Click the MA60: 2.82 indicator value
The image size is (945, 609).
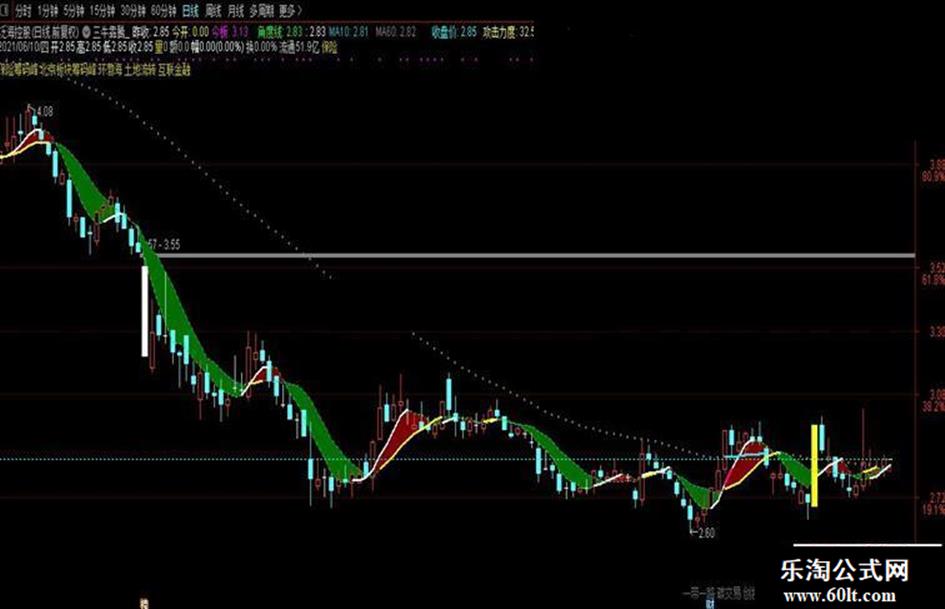[396, 31]
